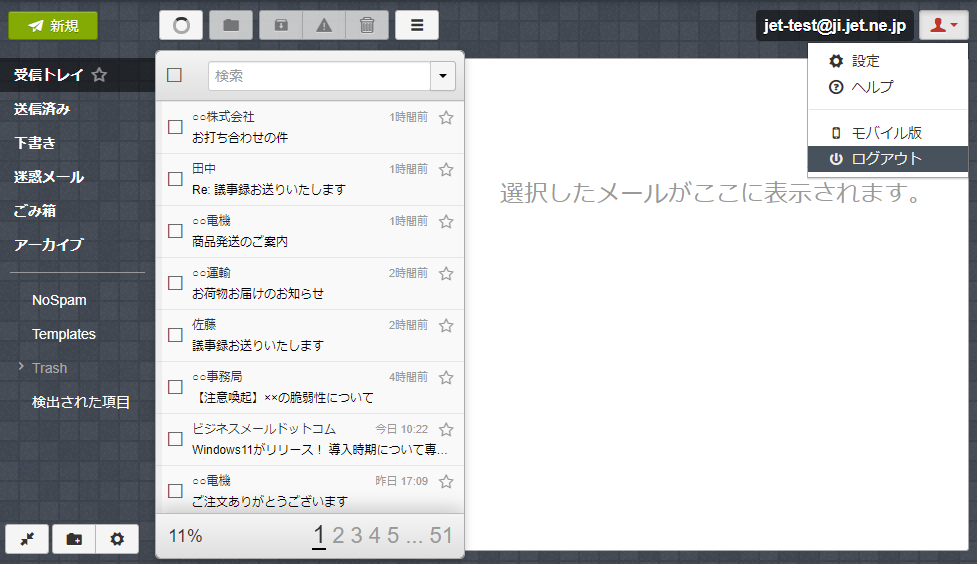Open the more actions hamburger menu
977x564 pixels.
pos(417,26)
